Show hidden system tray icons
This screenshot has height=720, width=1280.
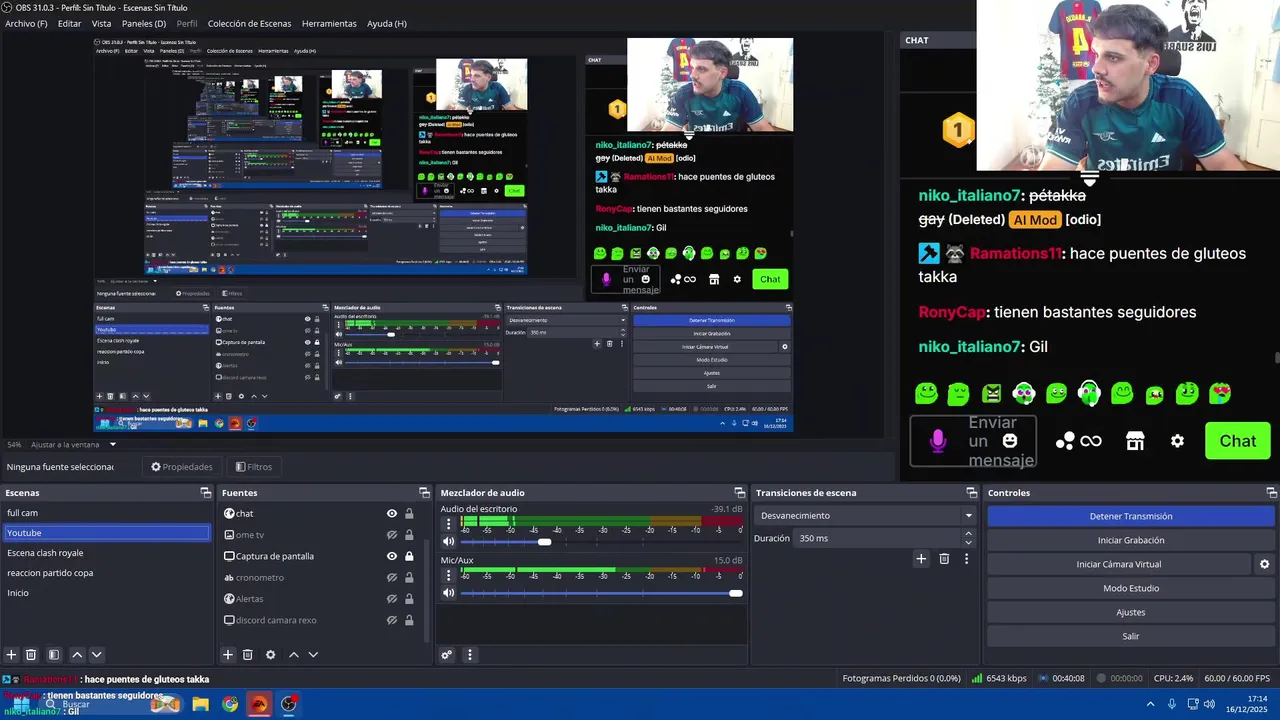pos(1150,704)
